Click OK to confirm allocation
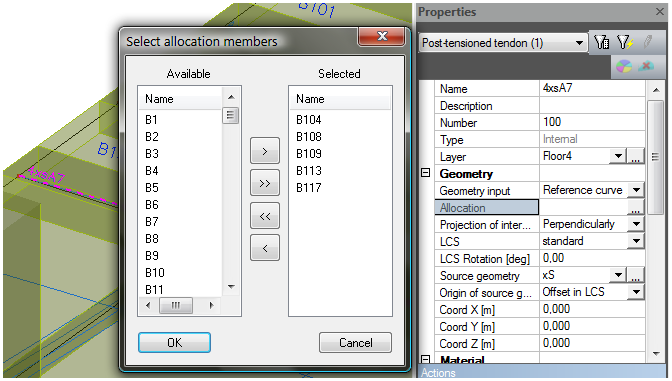This screenshot has width=672, height=381. tap(174, 342)
